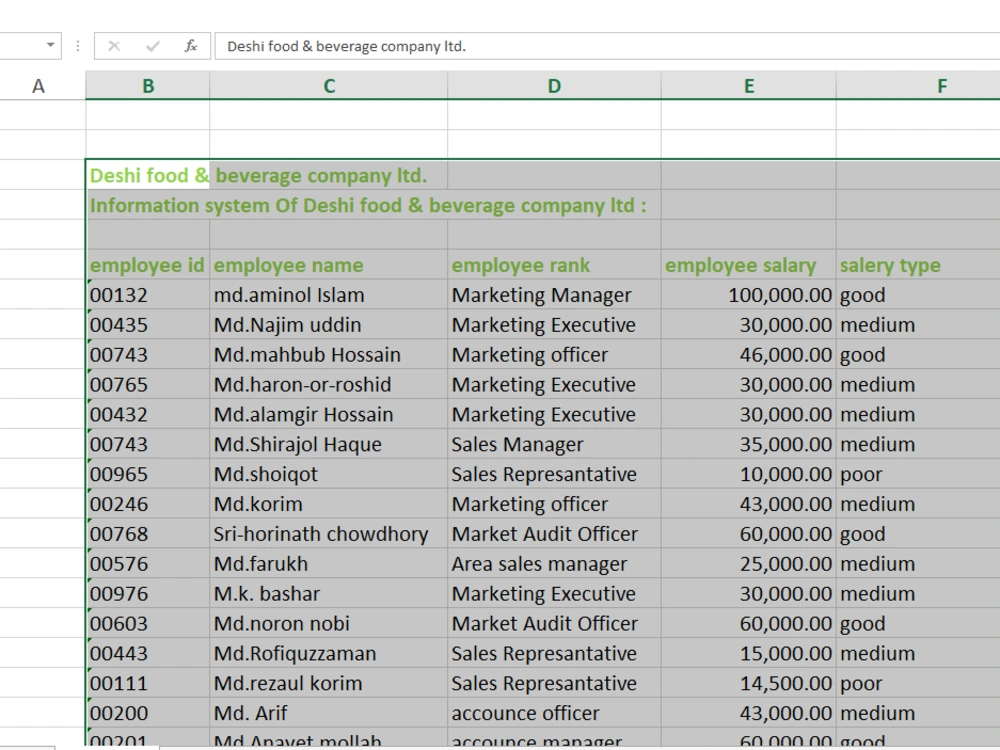Click employee id cell 00965
The width and height of the screenshot is (1000, 750).
point(148,474)
